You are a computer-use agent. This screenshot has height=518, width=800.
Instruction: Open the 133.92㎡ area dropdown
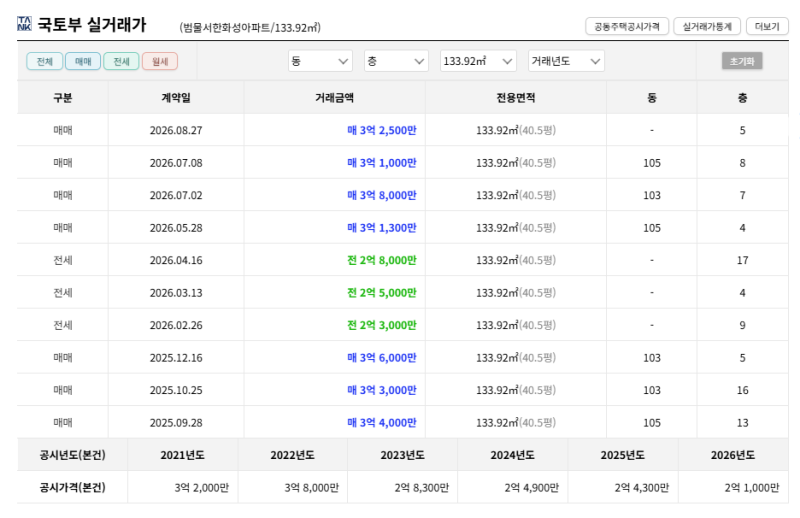[478, 61]
